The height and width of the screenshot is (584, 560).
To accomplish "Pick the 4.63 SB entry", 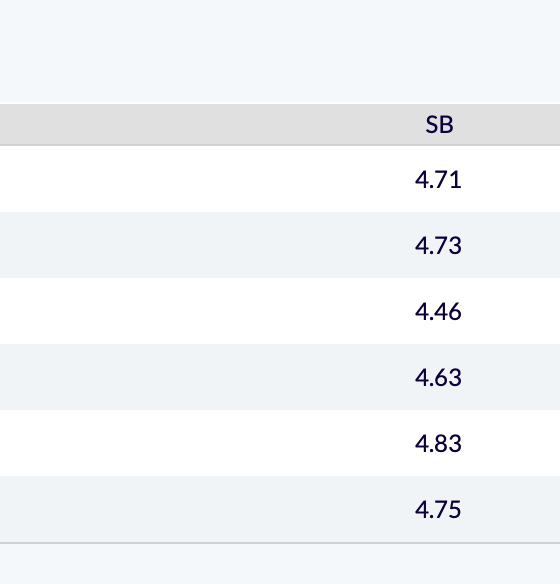I will pos(438,378).
